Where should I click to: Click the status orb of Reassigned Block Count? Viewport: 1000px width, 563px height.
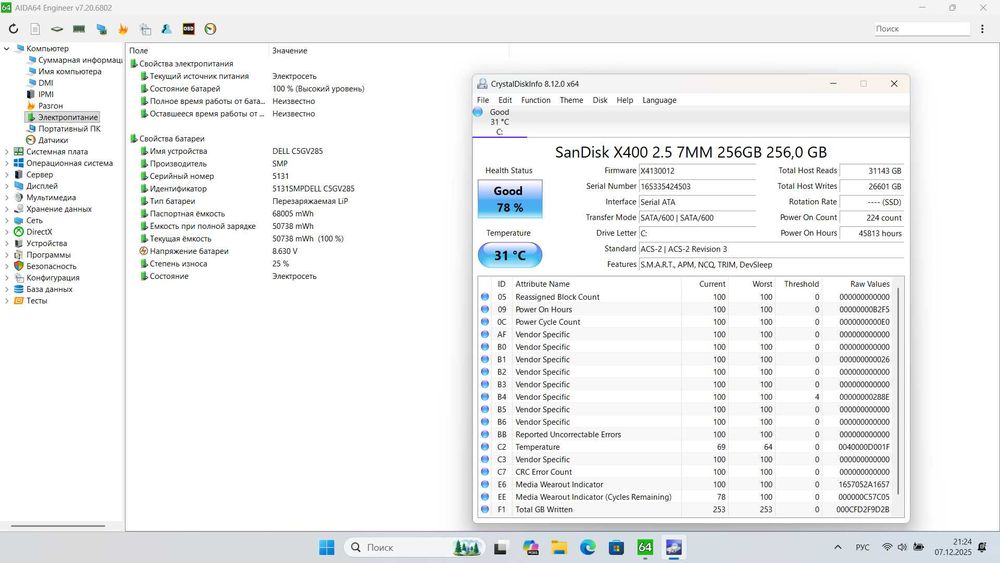pos(485,297)
